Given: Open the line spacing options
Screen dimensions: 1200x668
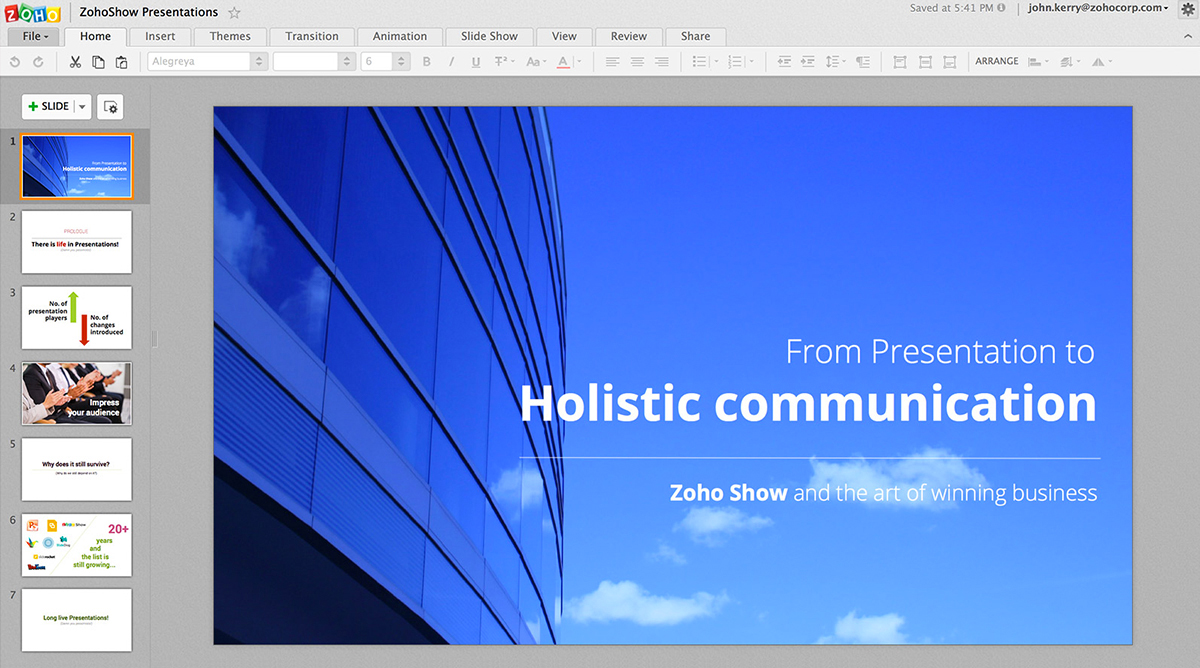Looking at the screenshot, I should pyautogui.click(x=835, y=62).
